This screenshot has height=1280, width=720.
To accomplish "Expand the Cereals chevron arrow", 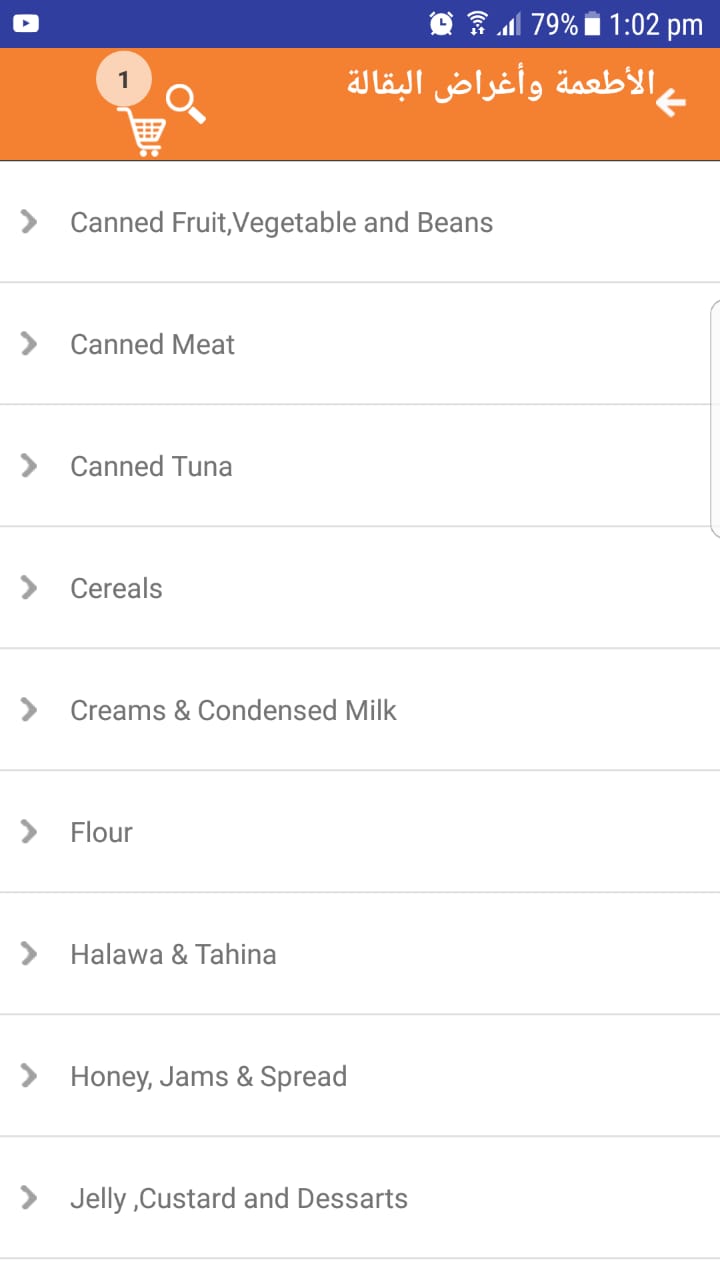I will (30, 588).
